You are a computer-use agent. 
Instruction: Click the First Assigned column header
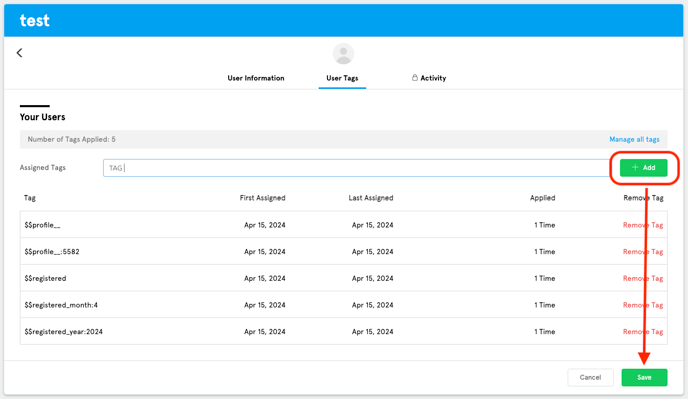[262, 198]
